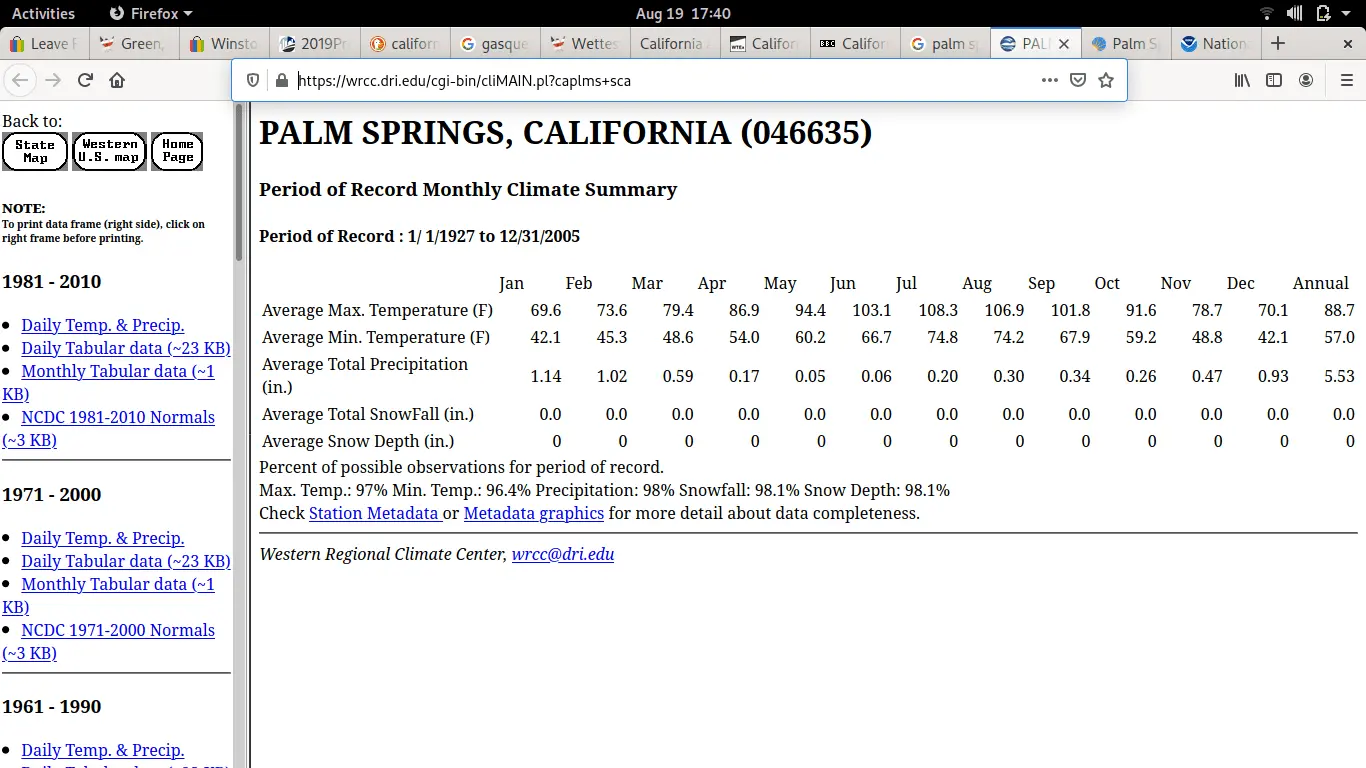Reload the page with the refresh icon
This screenshot has height=768, width=1366.
(x=85, y=80)
